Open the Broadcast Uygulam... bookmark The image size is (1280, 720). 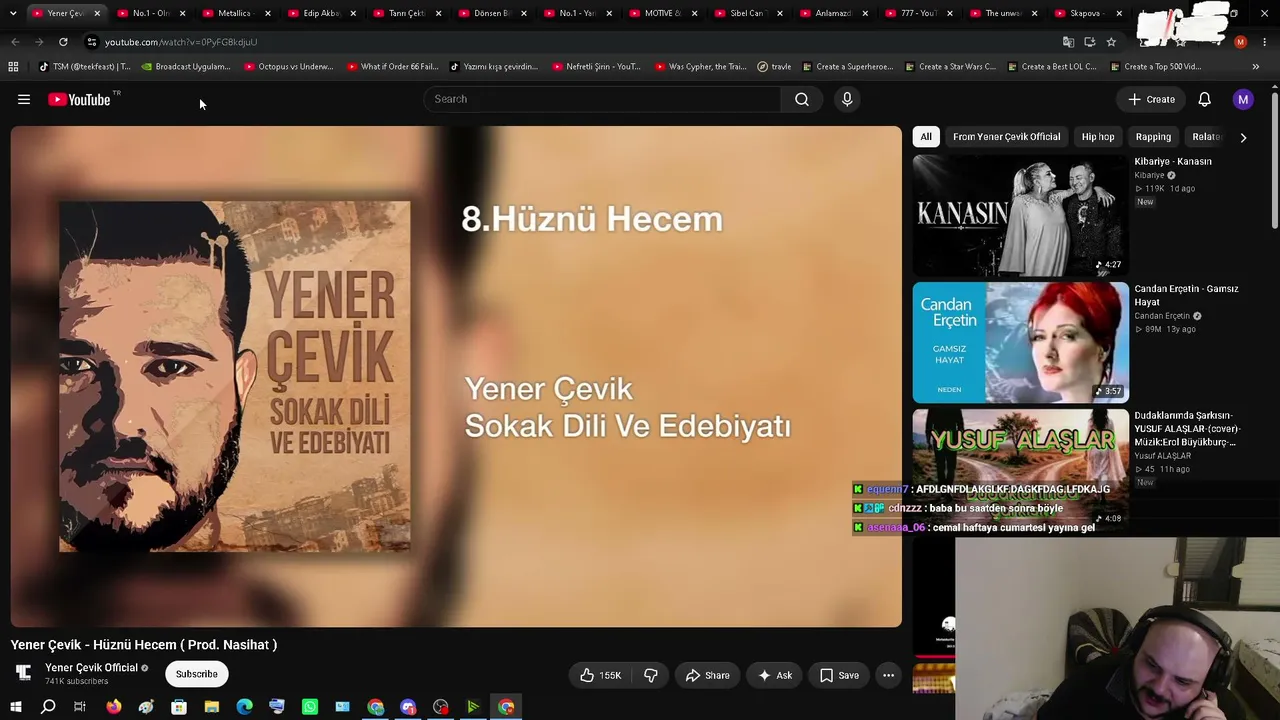point(186,67)
